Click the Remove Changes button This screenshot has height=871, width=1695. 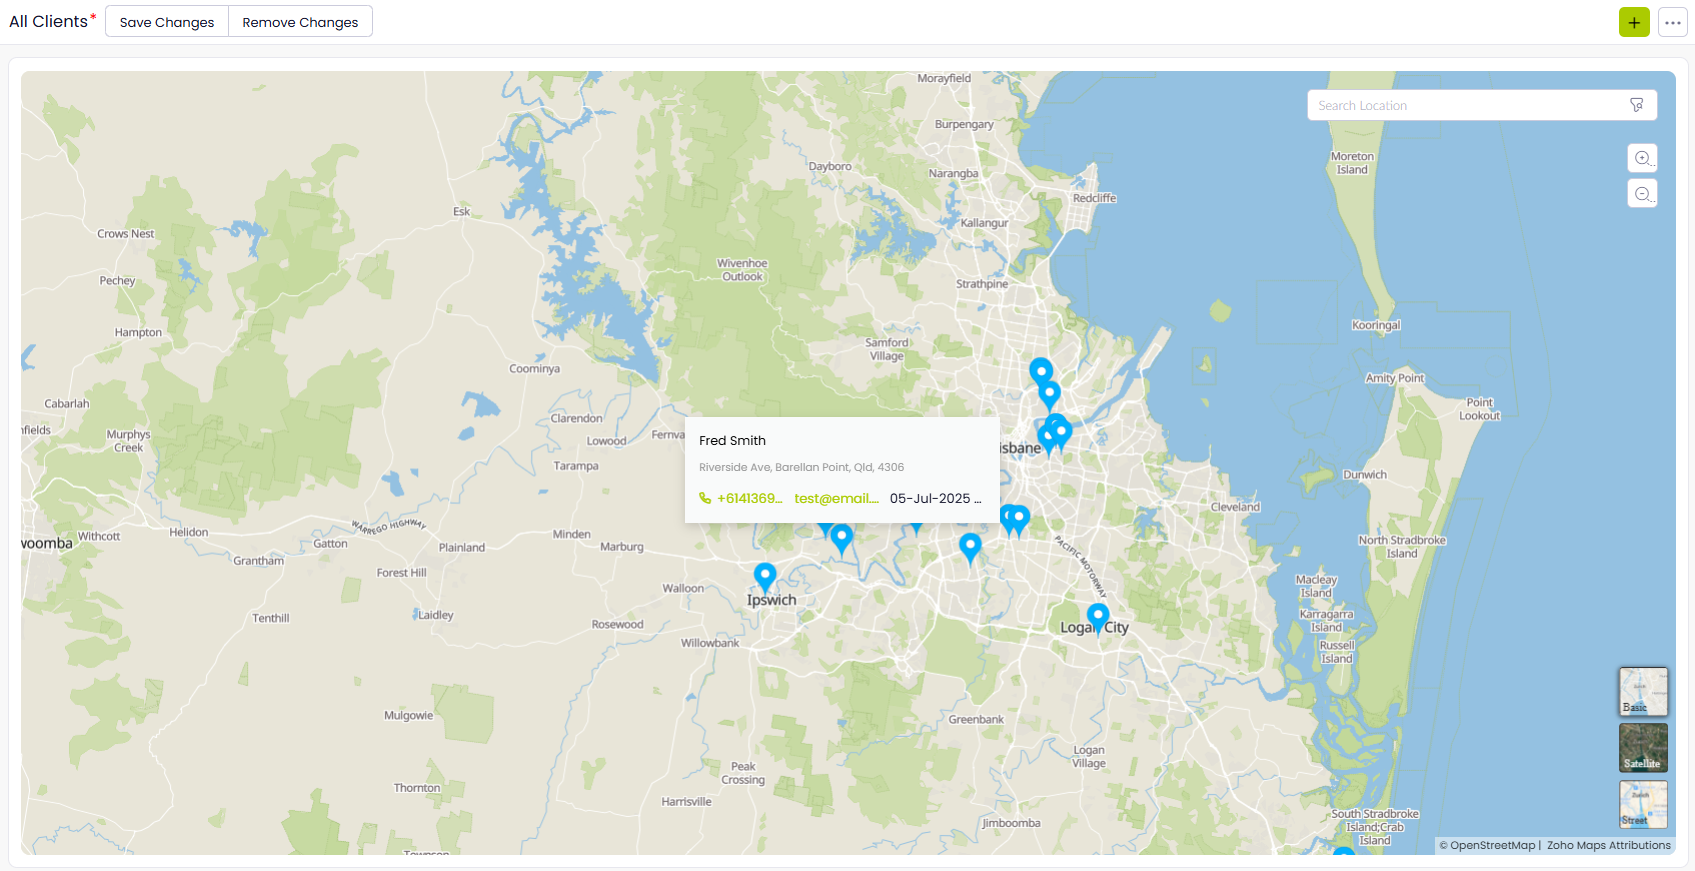click(300, 22)
